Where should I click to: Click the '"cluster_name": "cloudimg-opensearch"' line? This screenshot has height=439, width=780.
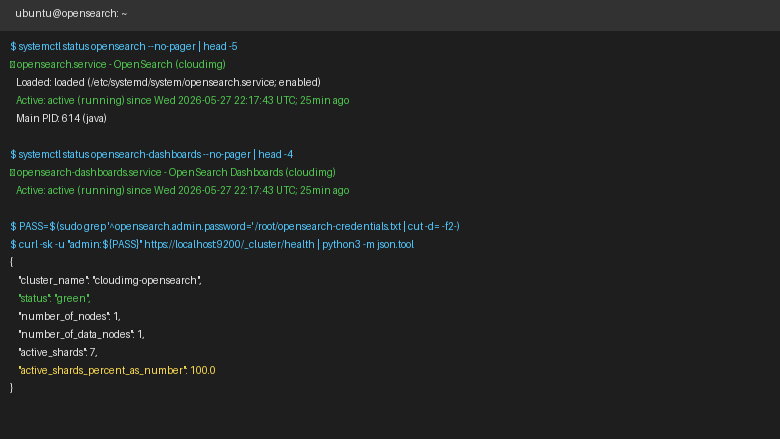(110, 280)
